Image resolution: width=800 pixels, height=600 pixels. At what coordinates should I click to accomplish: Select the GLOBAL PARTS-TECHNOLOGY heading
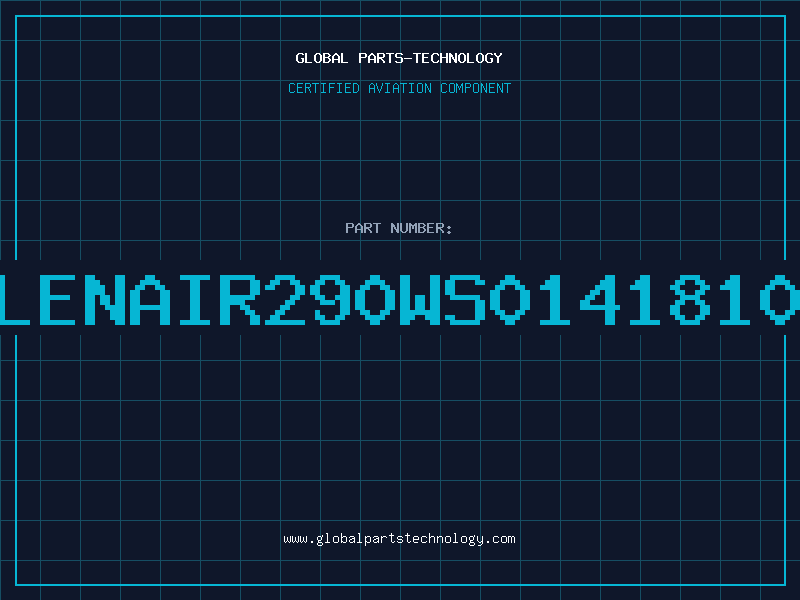[x=399, y=58]
